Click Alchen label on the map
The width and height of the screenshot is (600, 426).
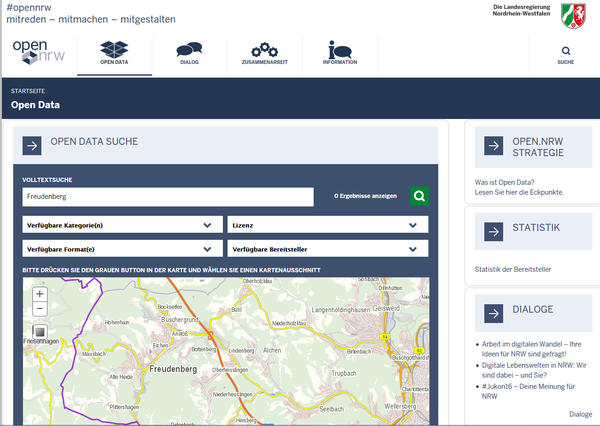272,350
